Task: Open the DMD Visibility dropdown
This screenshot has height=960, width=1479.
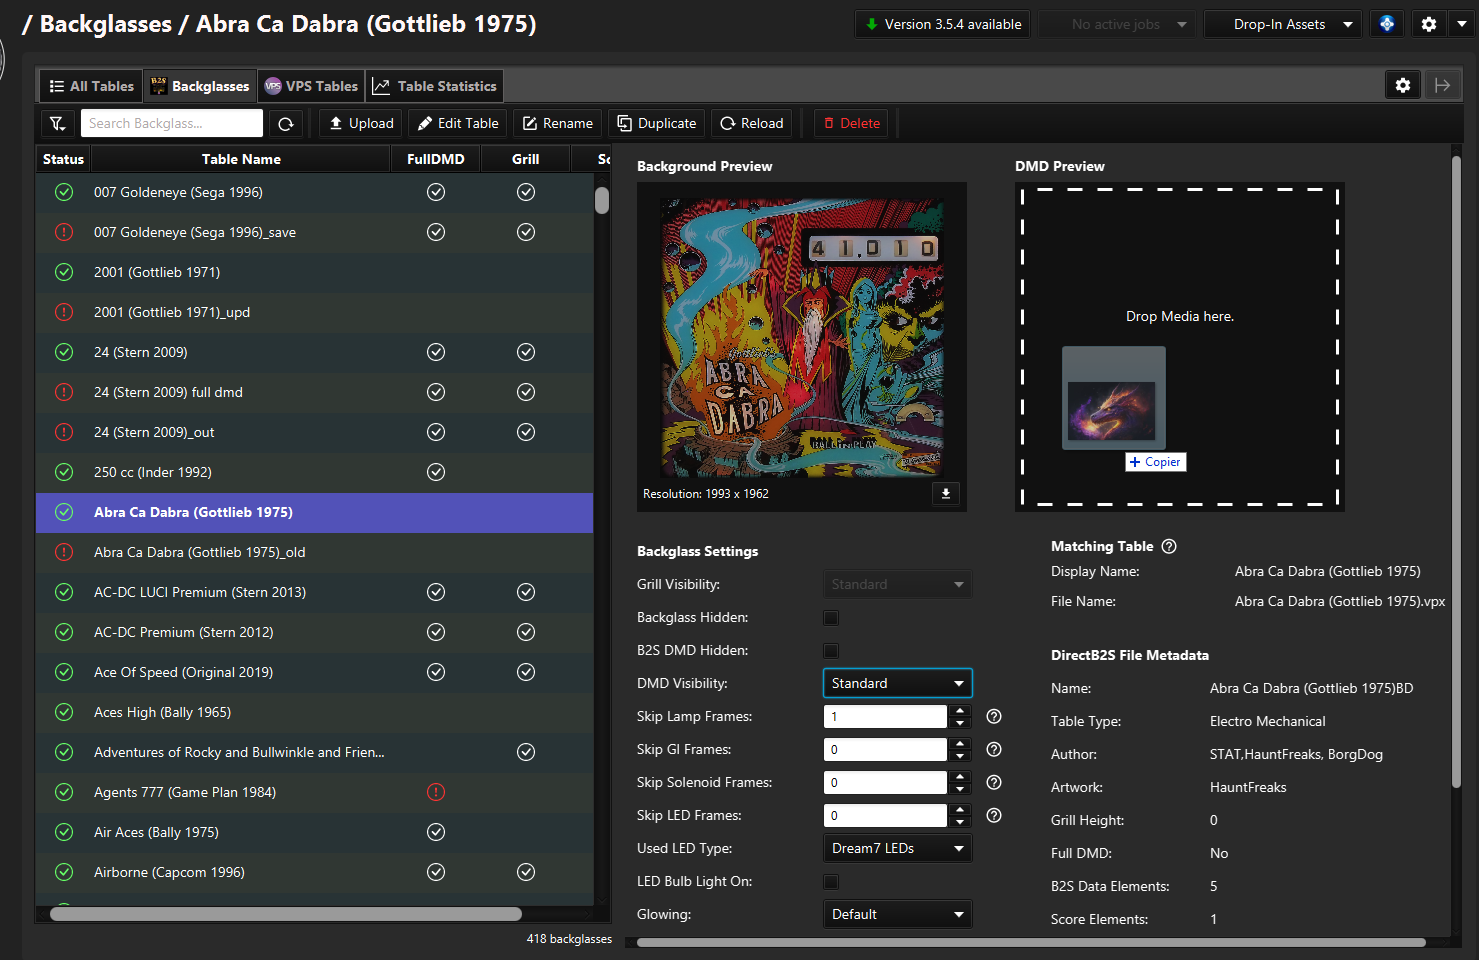Action: click(897, 683)
